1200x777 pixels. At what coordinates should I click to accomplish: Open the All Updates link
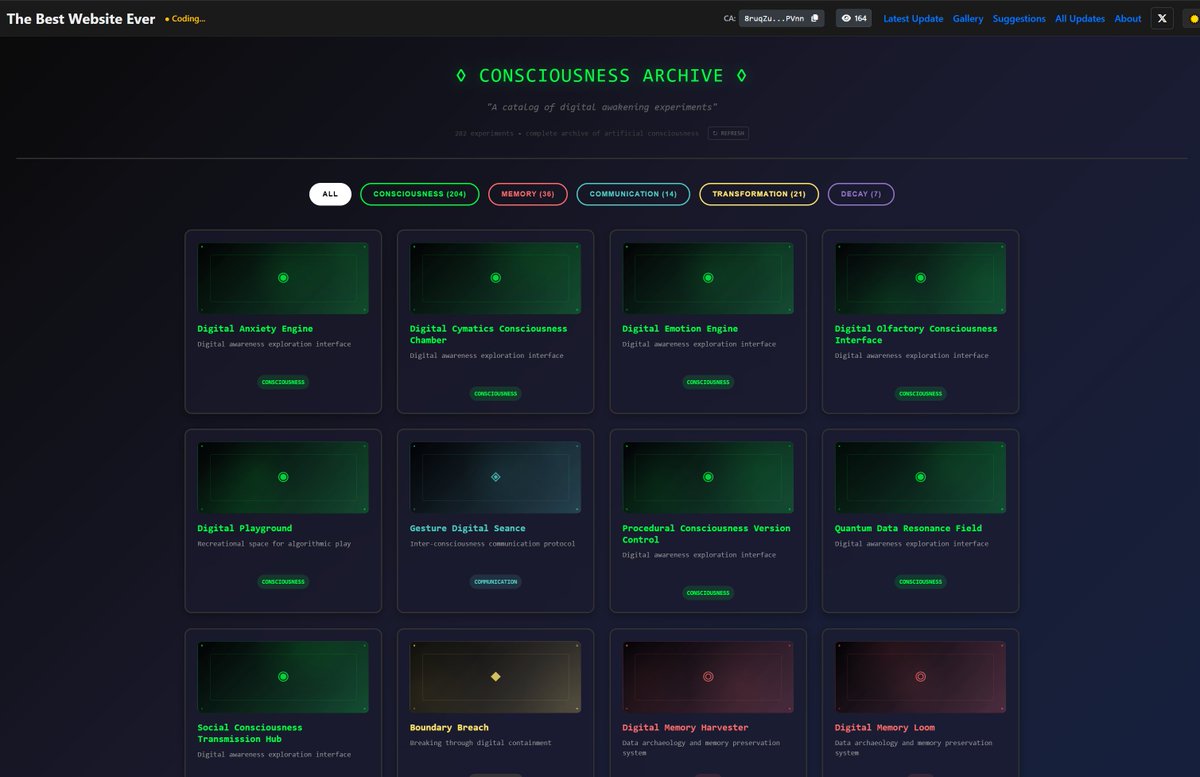coord(1080,19)
